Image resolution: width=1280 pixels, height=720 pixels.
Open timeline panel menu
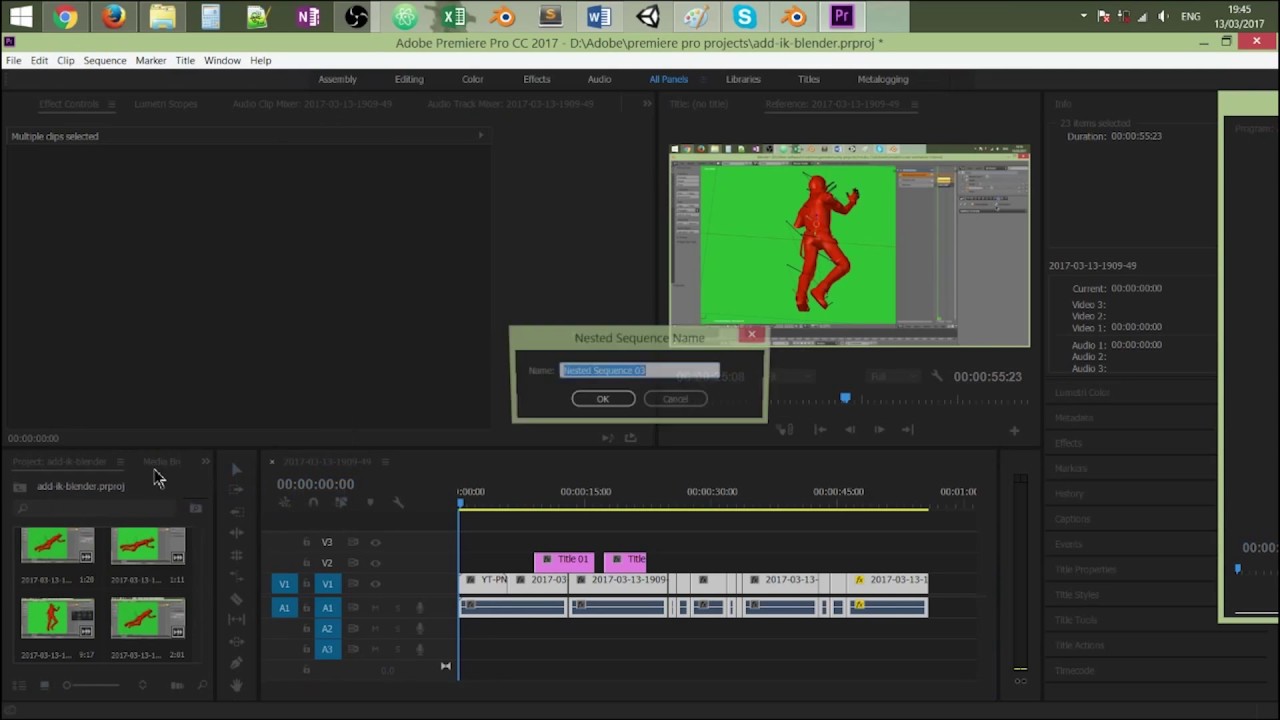coord(385,462)
